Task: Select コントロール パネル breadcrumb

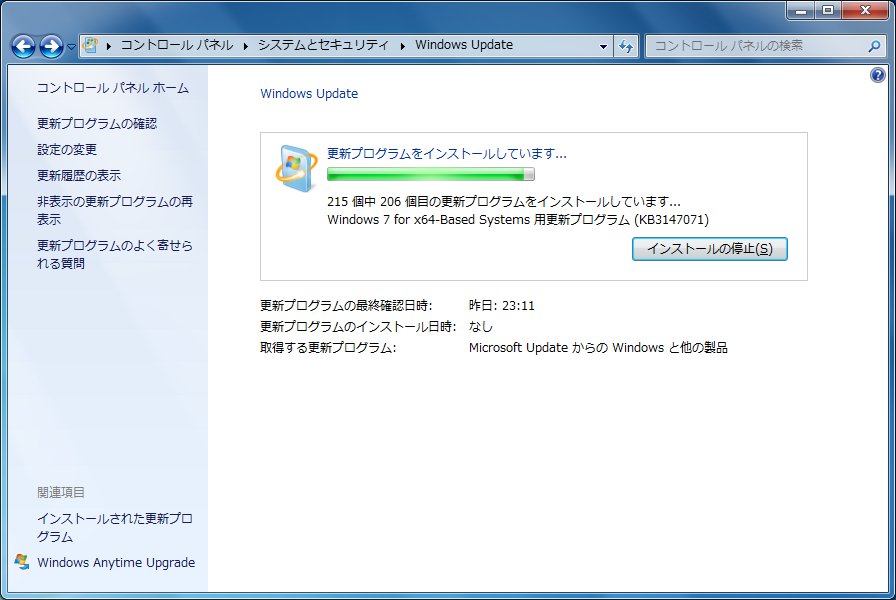Action: (177, 45)
